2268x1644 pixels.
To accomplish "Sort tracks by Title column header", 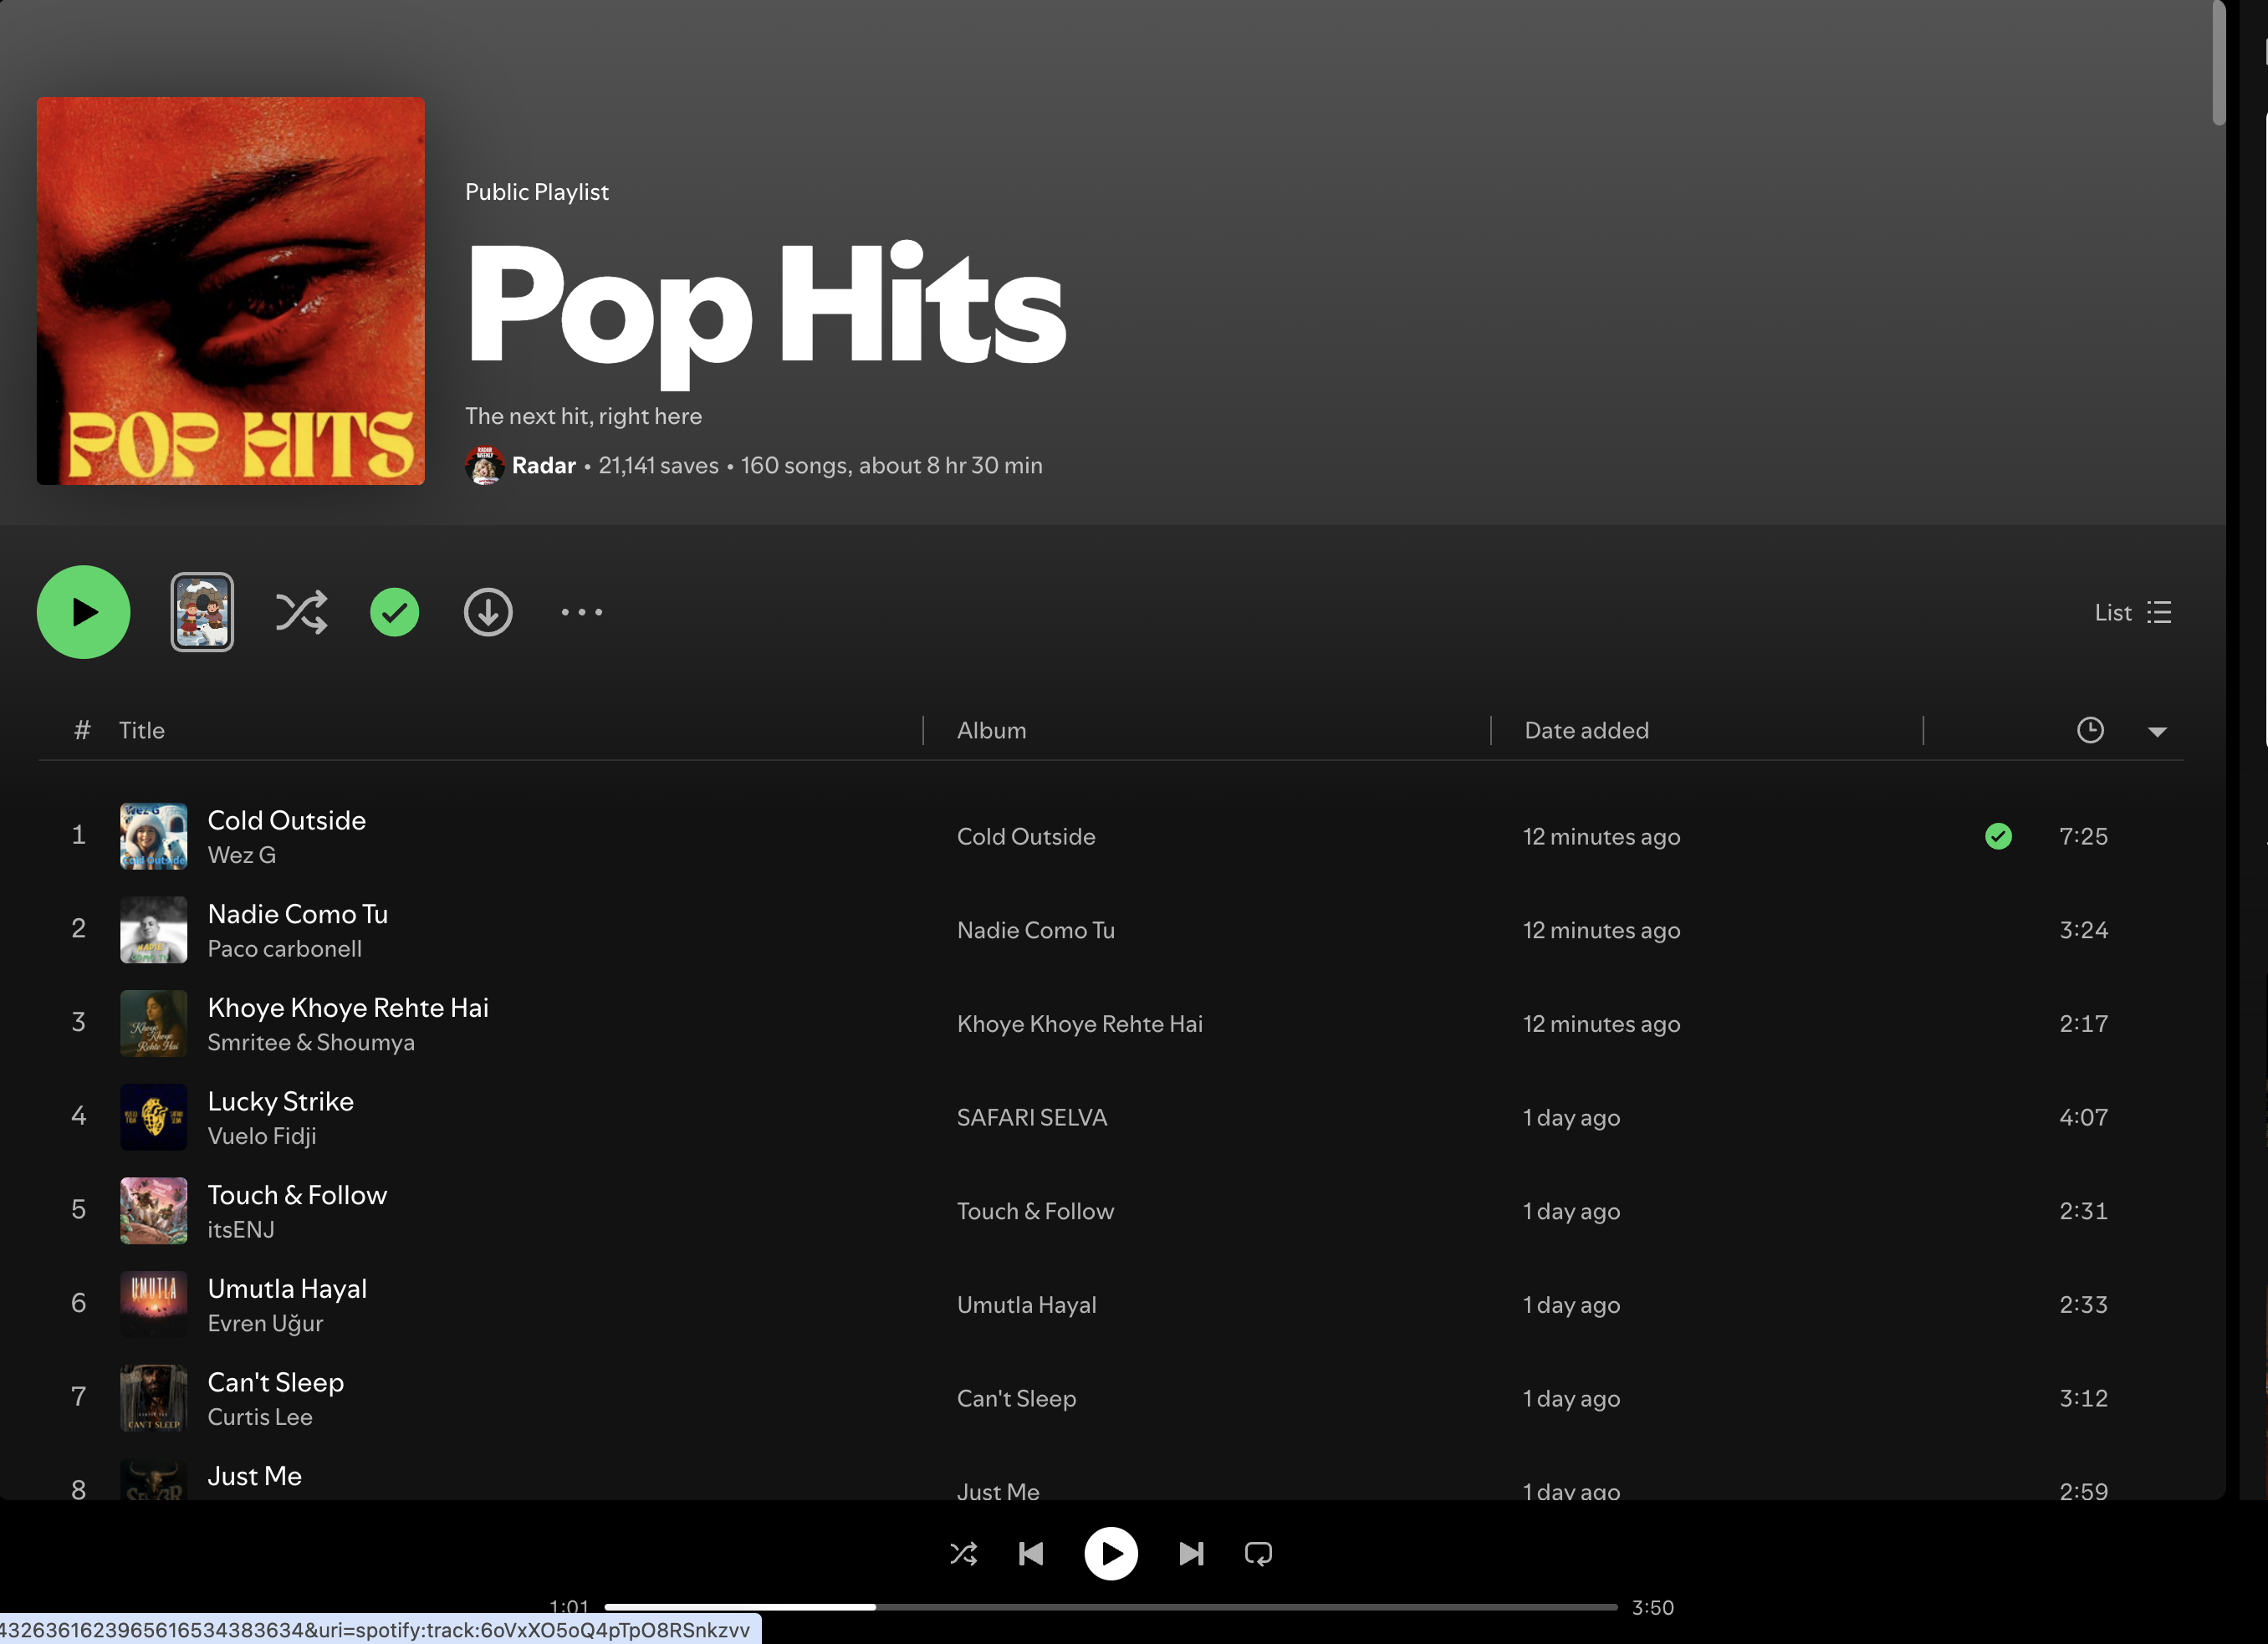I will click(x=142, y=730).
